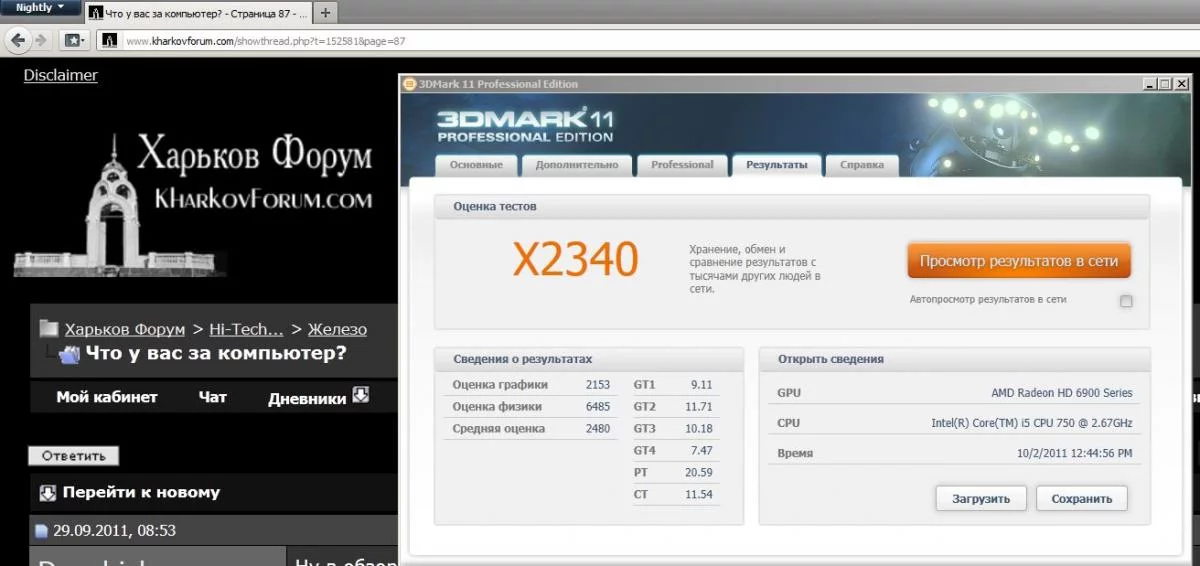Open a new browser tab with plus

click(x=325, y=13)
